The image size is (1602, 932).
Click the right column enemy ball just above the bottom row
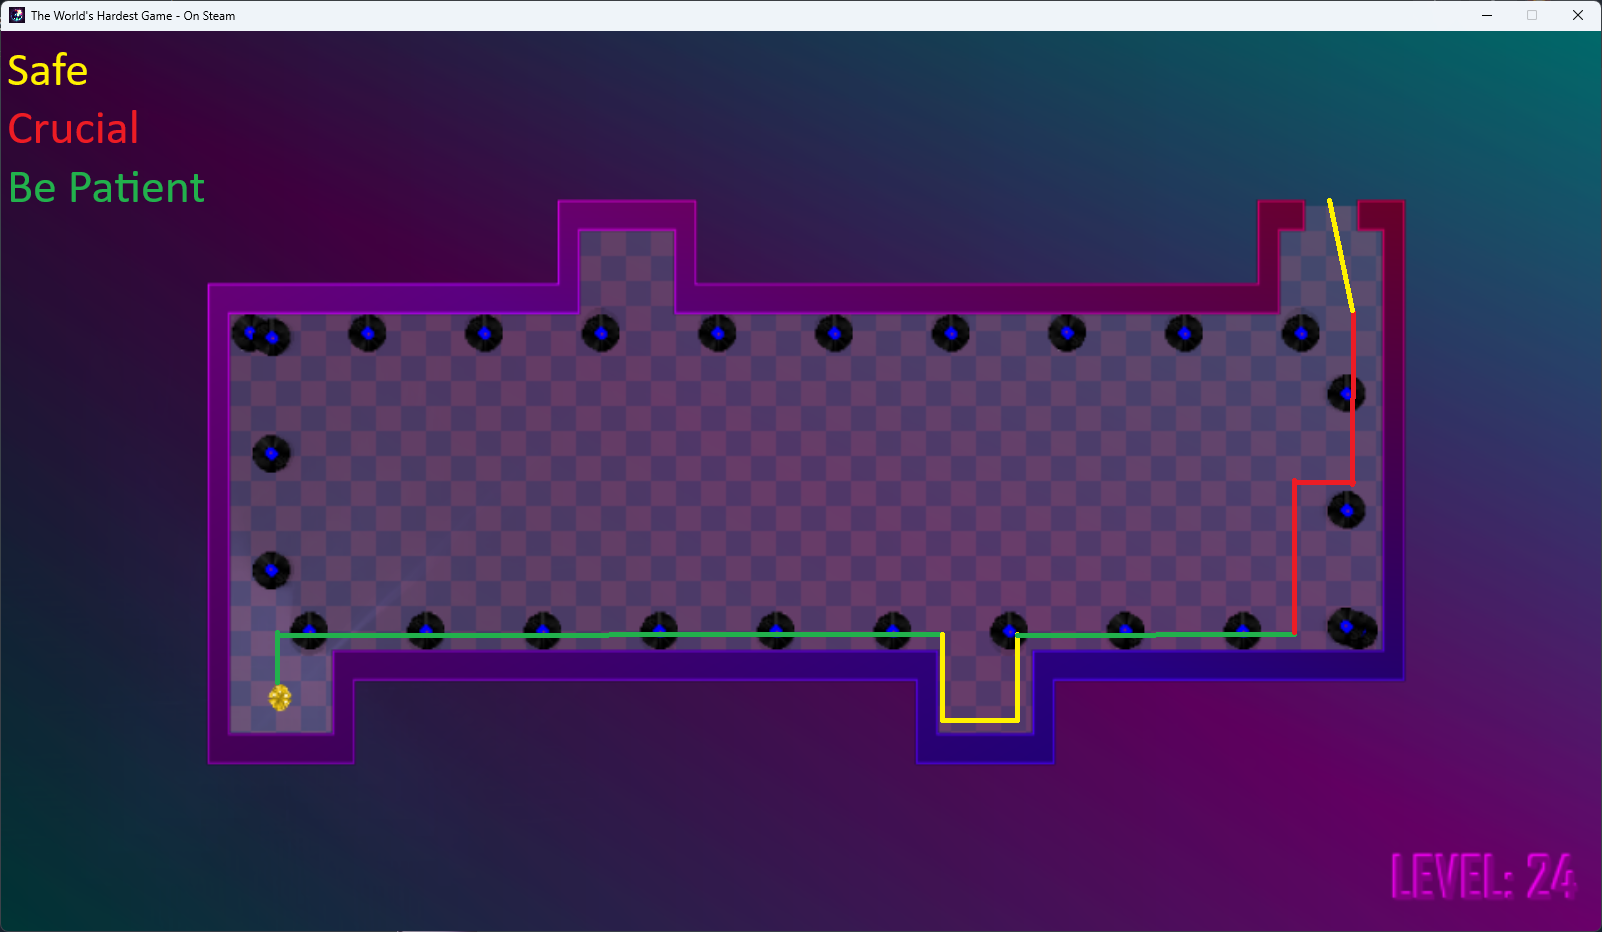[x=1346, y=510]
